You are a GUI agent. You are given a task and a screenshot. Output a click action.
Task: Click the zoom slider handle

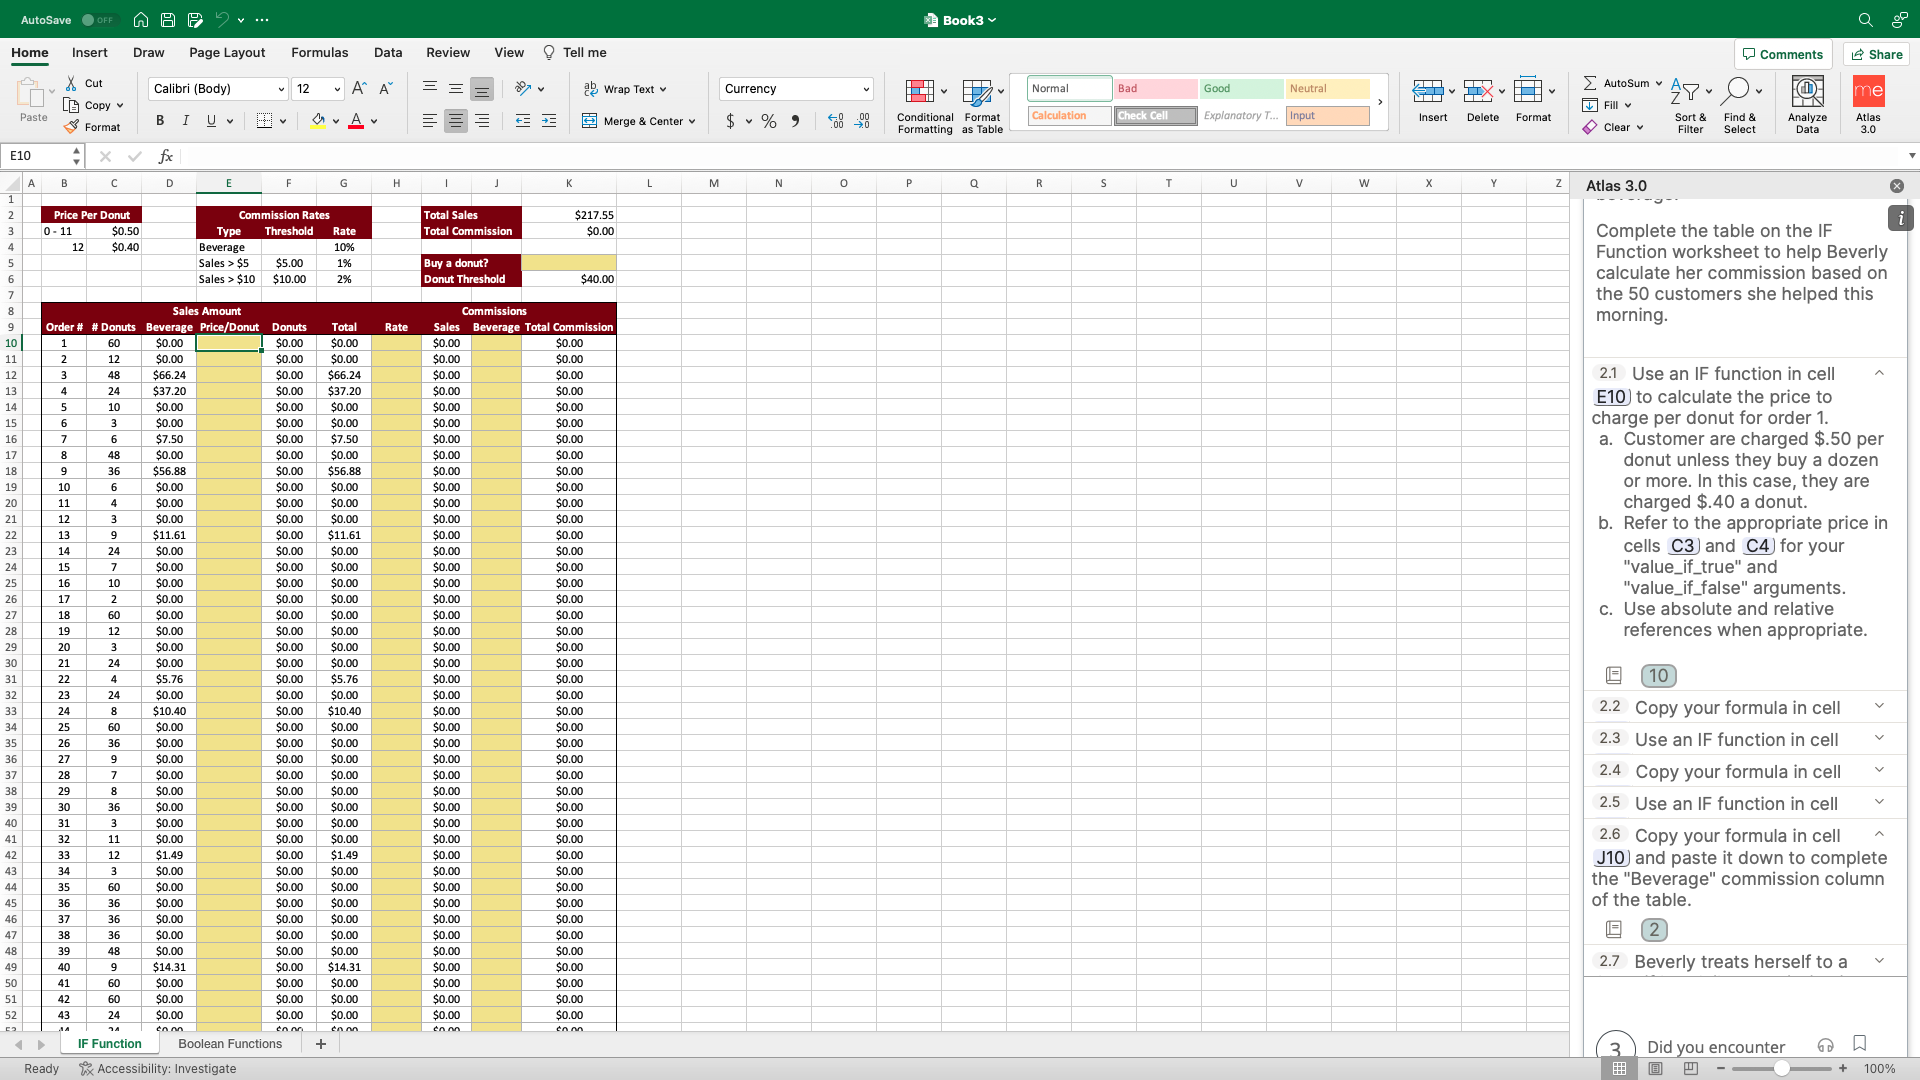[1781, 1069]
